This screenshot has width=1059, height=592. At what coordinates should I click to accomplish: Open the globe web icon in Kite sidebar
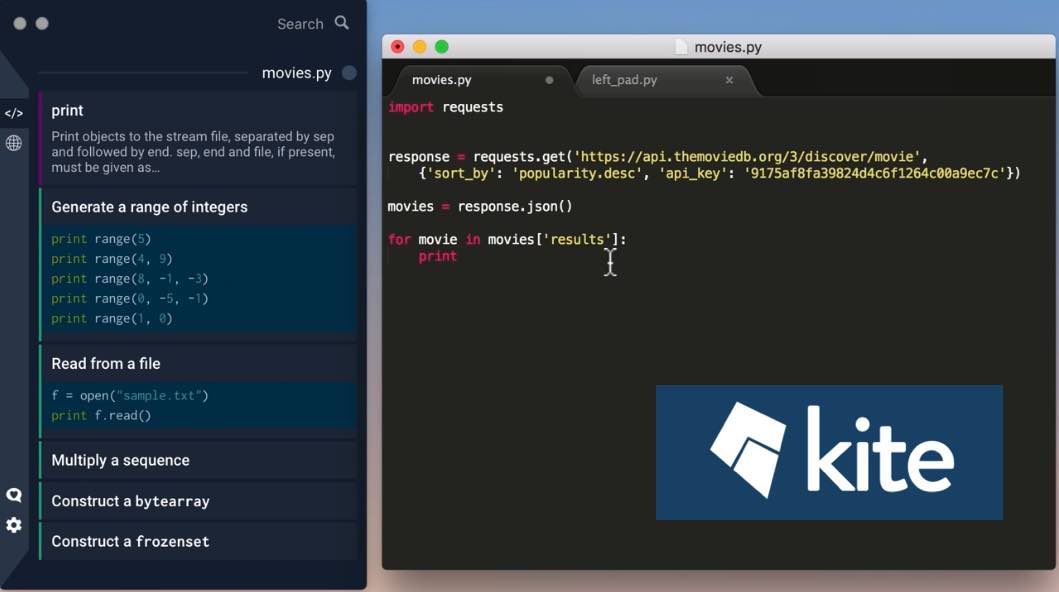14,143
